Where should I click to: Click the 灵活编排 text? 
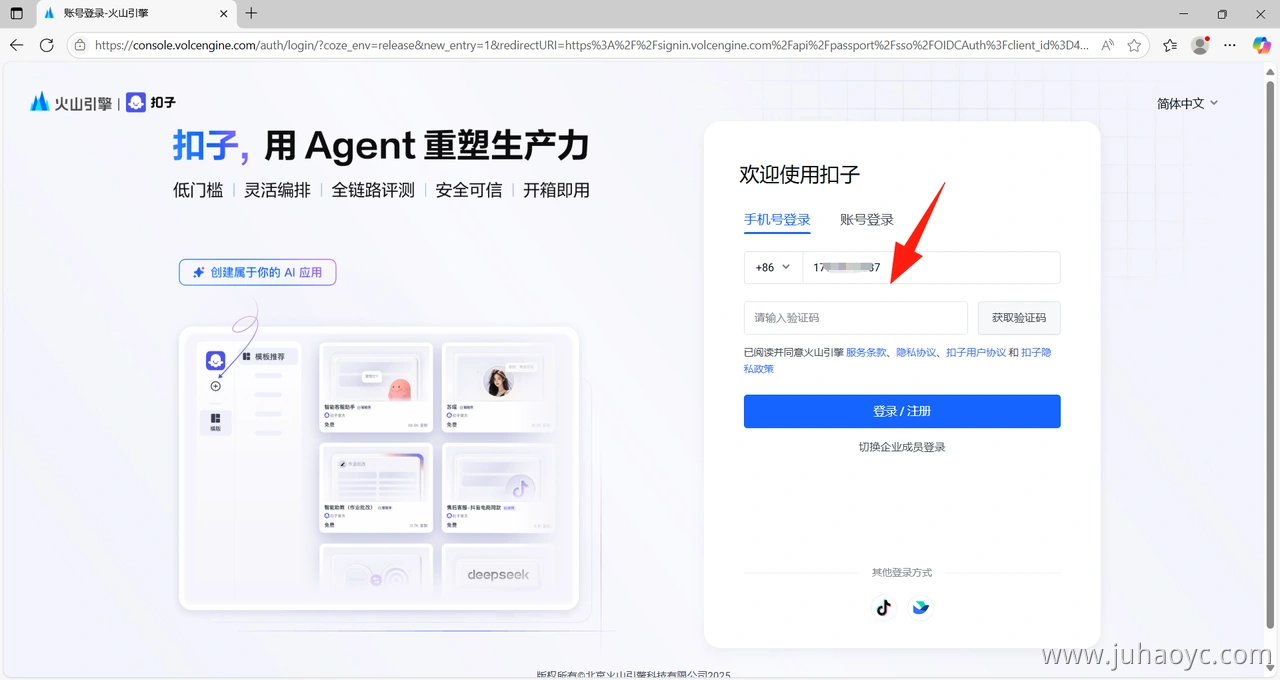[277, 190]
